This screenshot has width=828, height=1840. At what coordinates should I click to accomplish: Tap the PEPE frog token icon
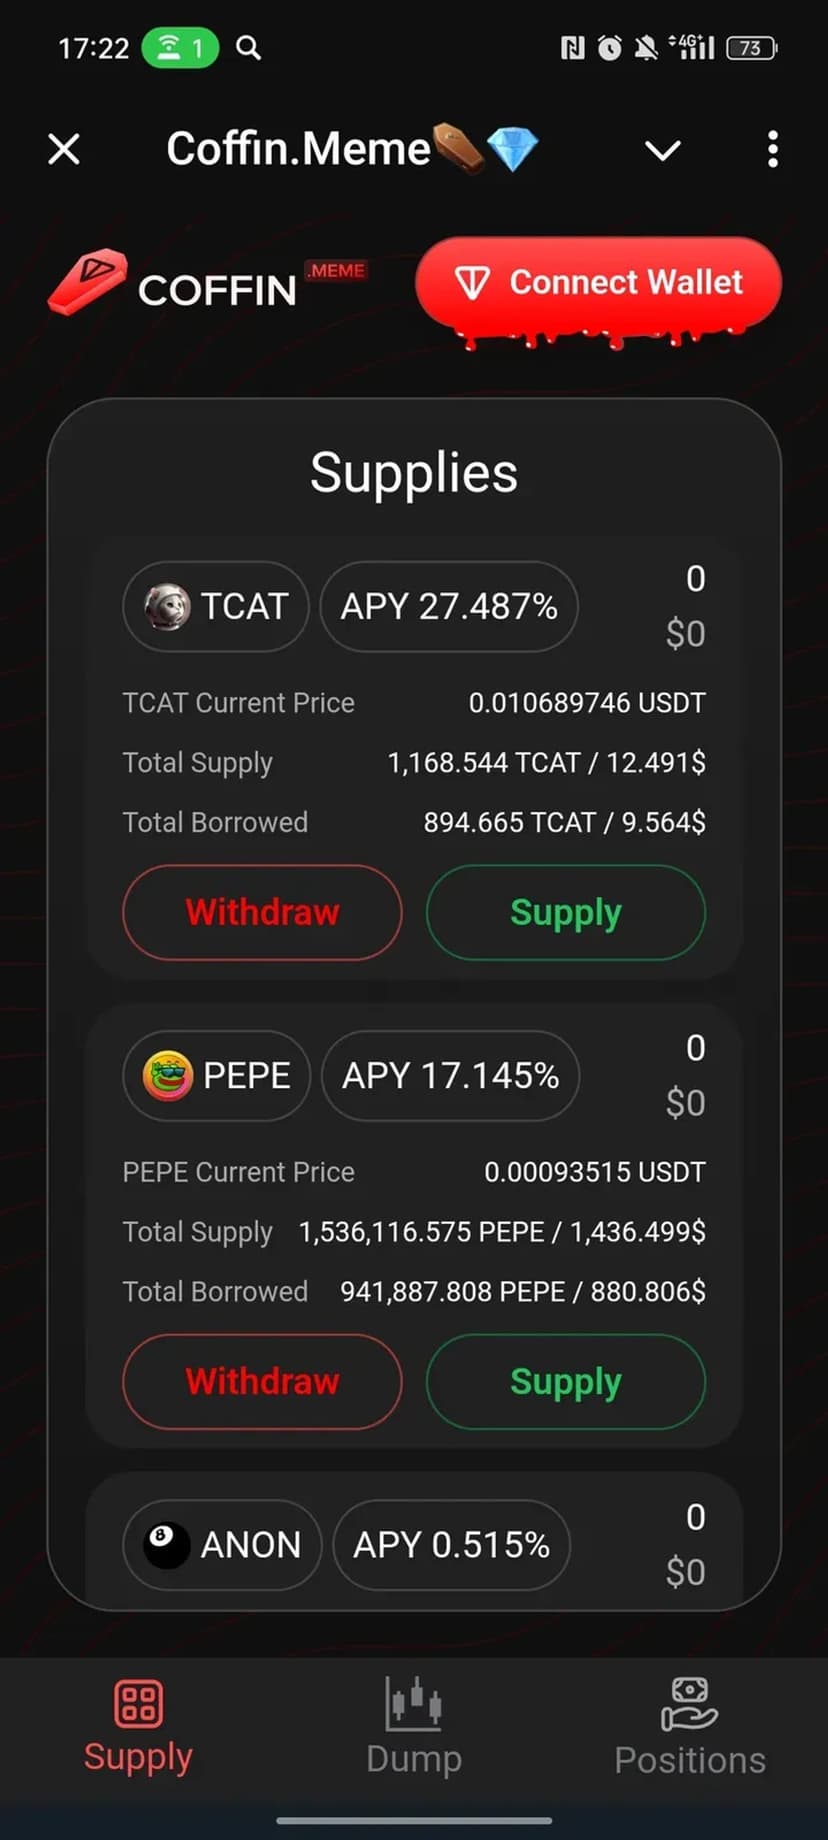pyautogui.click(x=168, y=1075)
